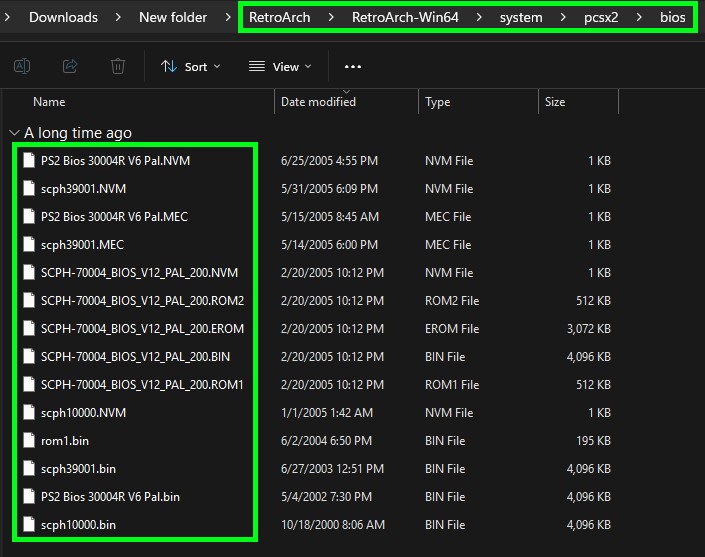Screen dimensions: 705x557
Task: Click the Rename toolbar icon
Action: [x=22, y=67]
